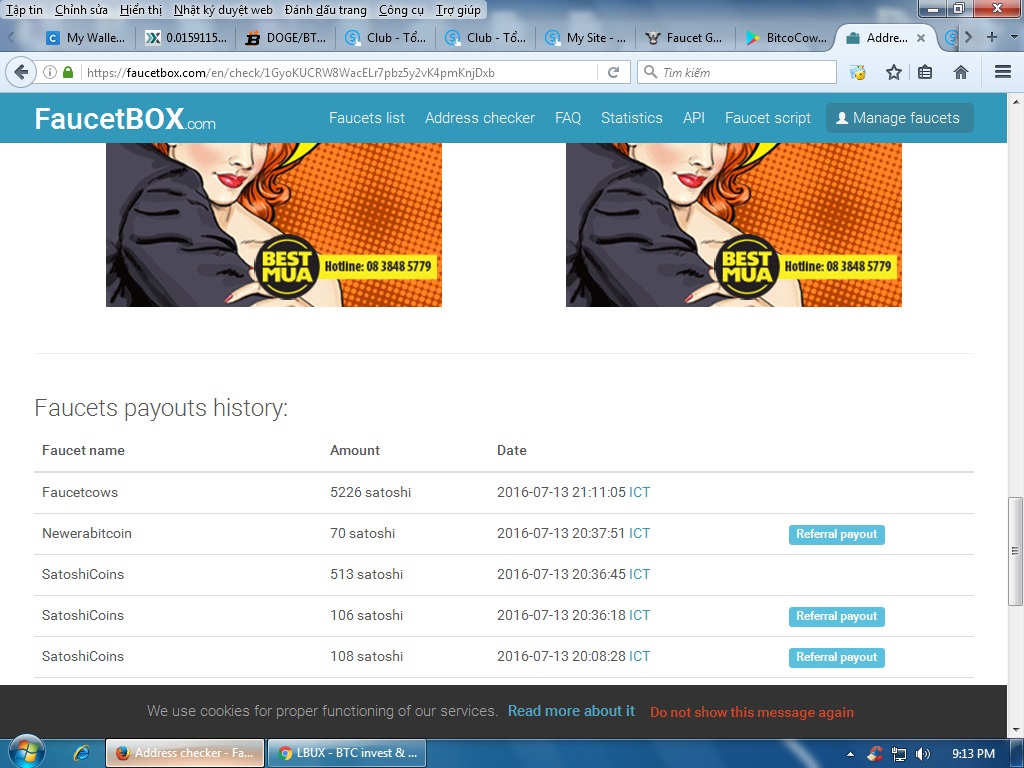Select the 5226 satoshi amount
Screen dimensions: 1024x768
370,492
